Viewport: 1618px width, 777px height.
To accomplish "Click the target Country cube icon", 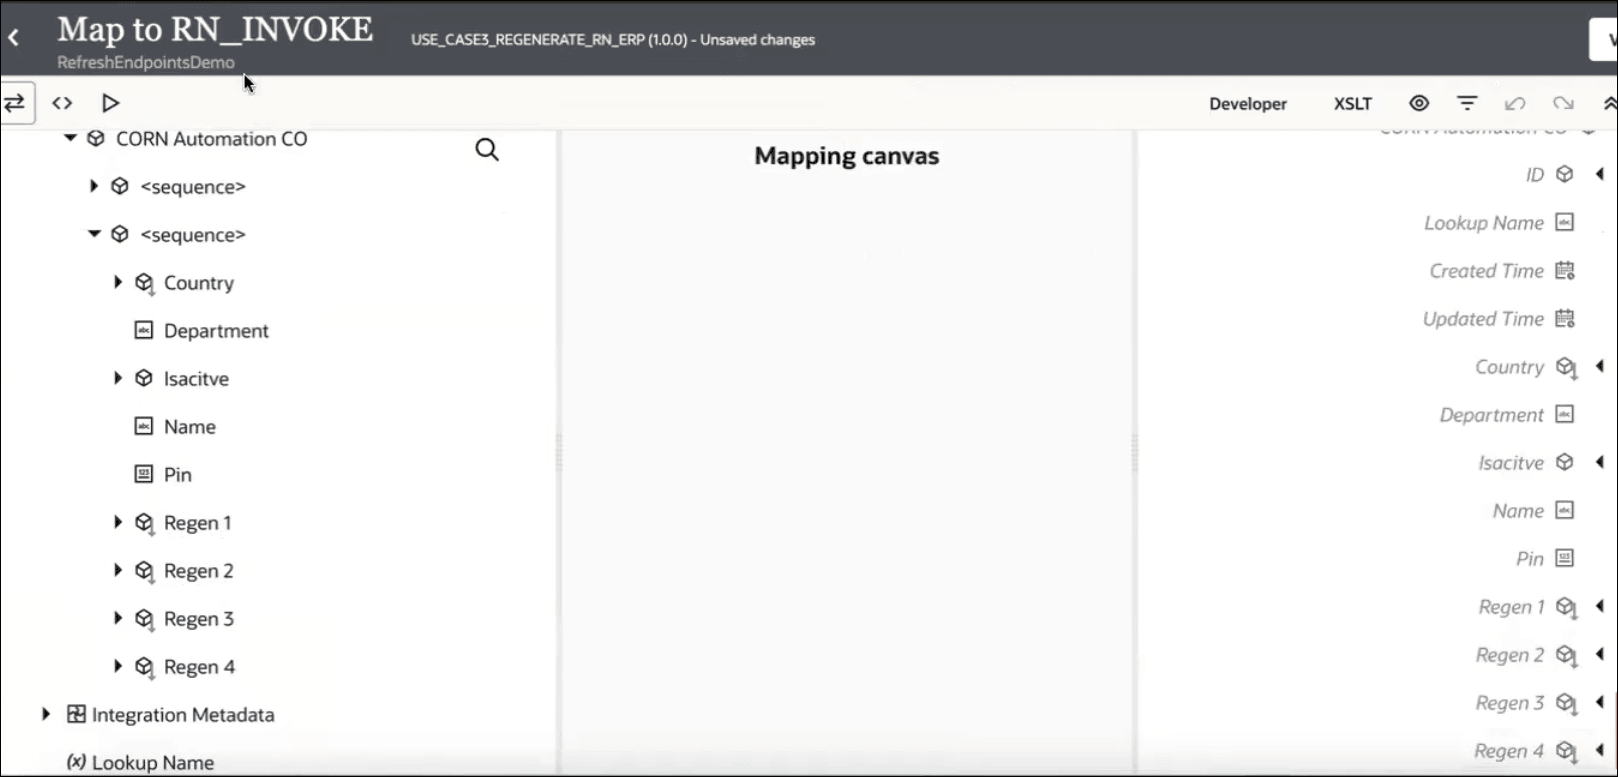I will point(1566,367).
